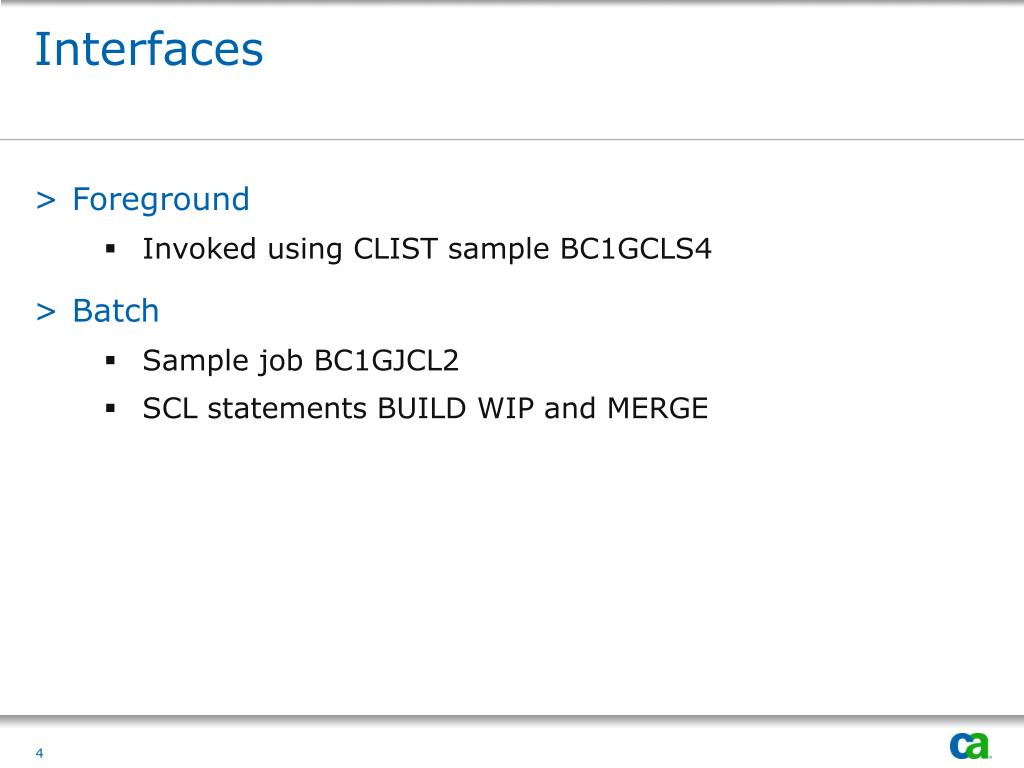Viewport: 1024px width, 768px height.
Task: Click the word Invoked in the first bullet
Action: click(199, 249)
